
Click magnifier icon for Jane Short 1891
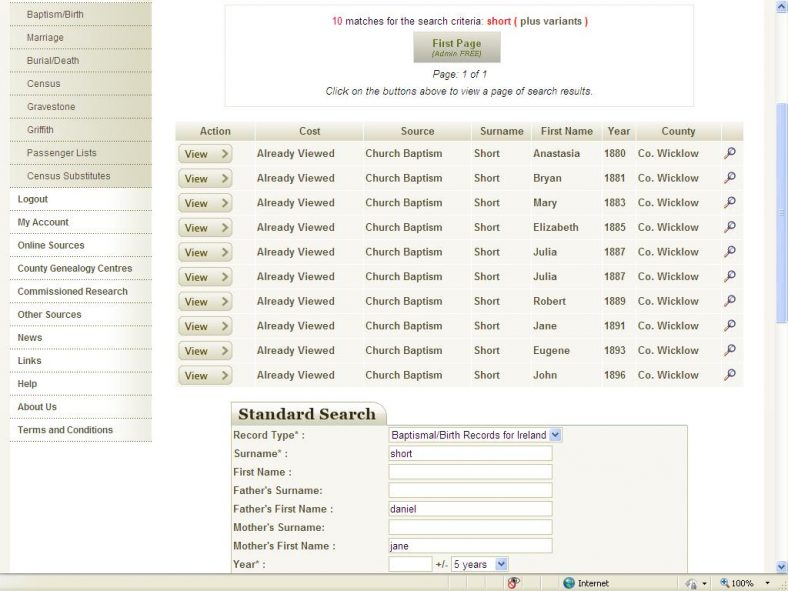tap(730, 325)
